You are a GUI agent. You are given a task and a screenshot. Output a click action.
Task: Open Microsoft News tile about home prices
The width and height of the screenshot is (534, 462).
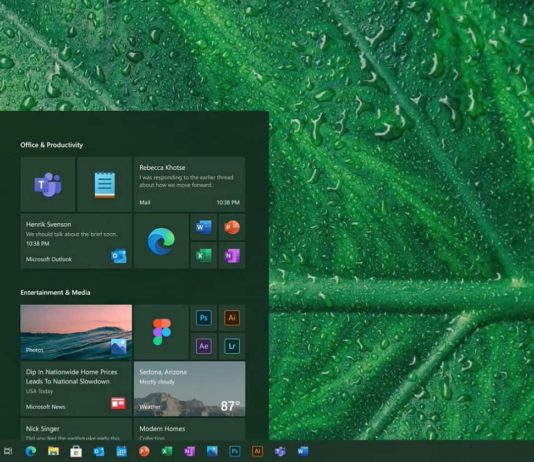click(76, 389)
